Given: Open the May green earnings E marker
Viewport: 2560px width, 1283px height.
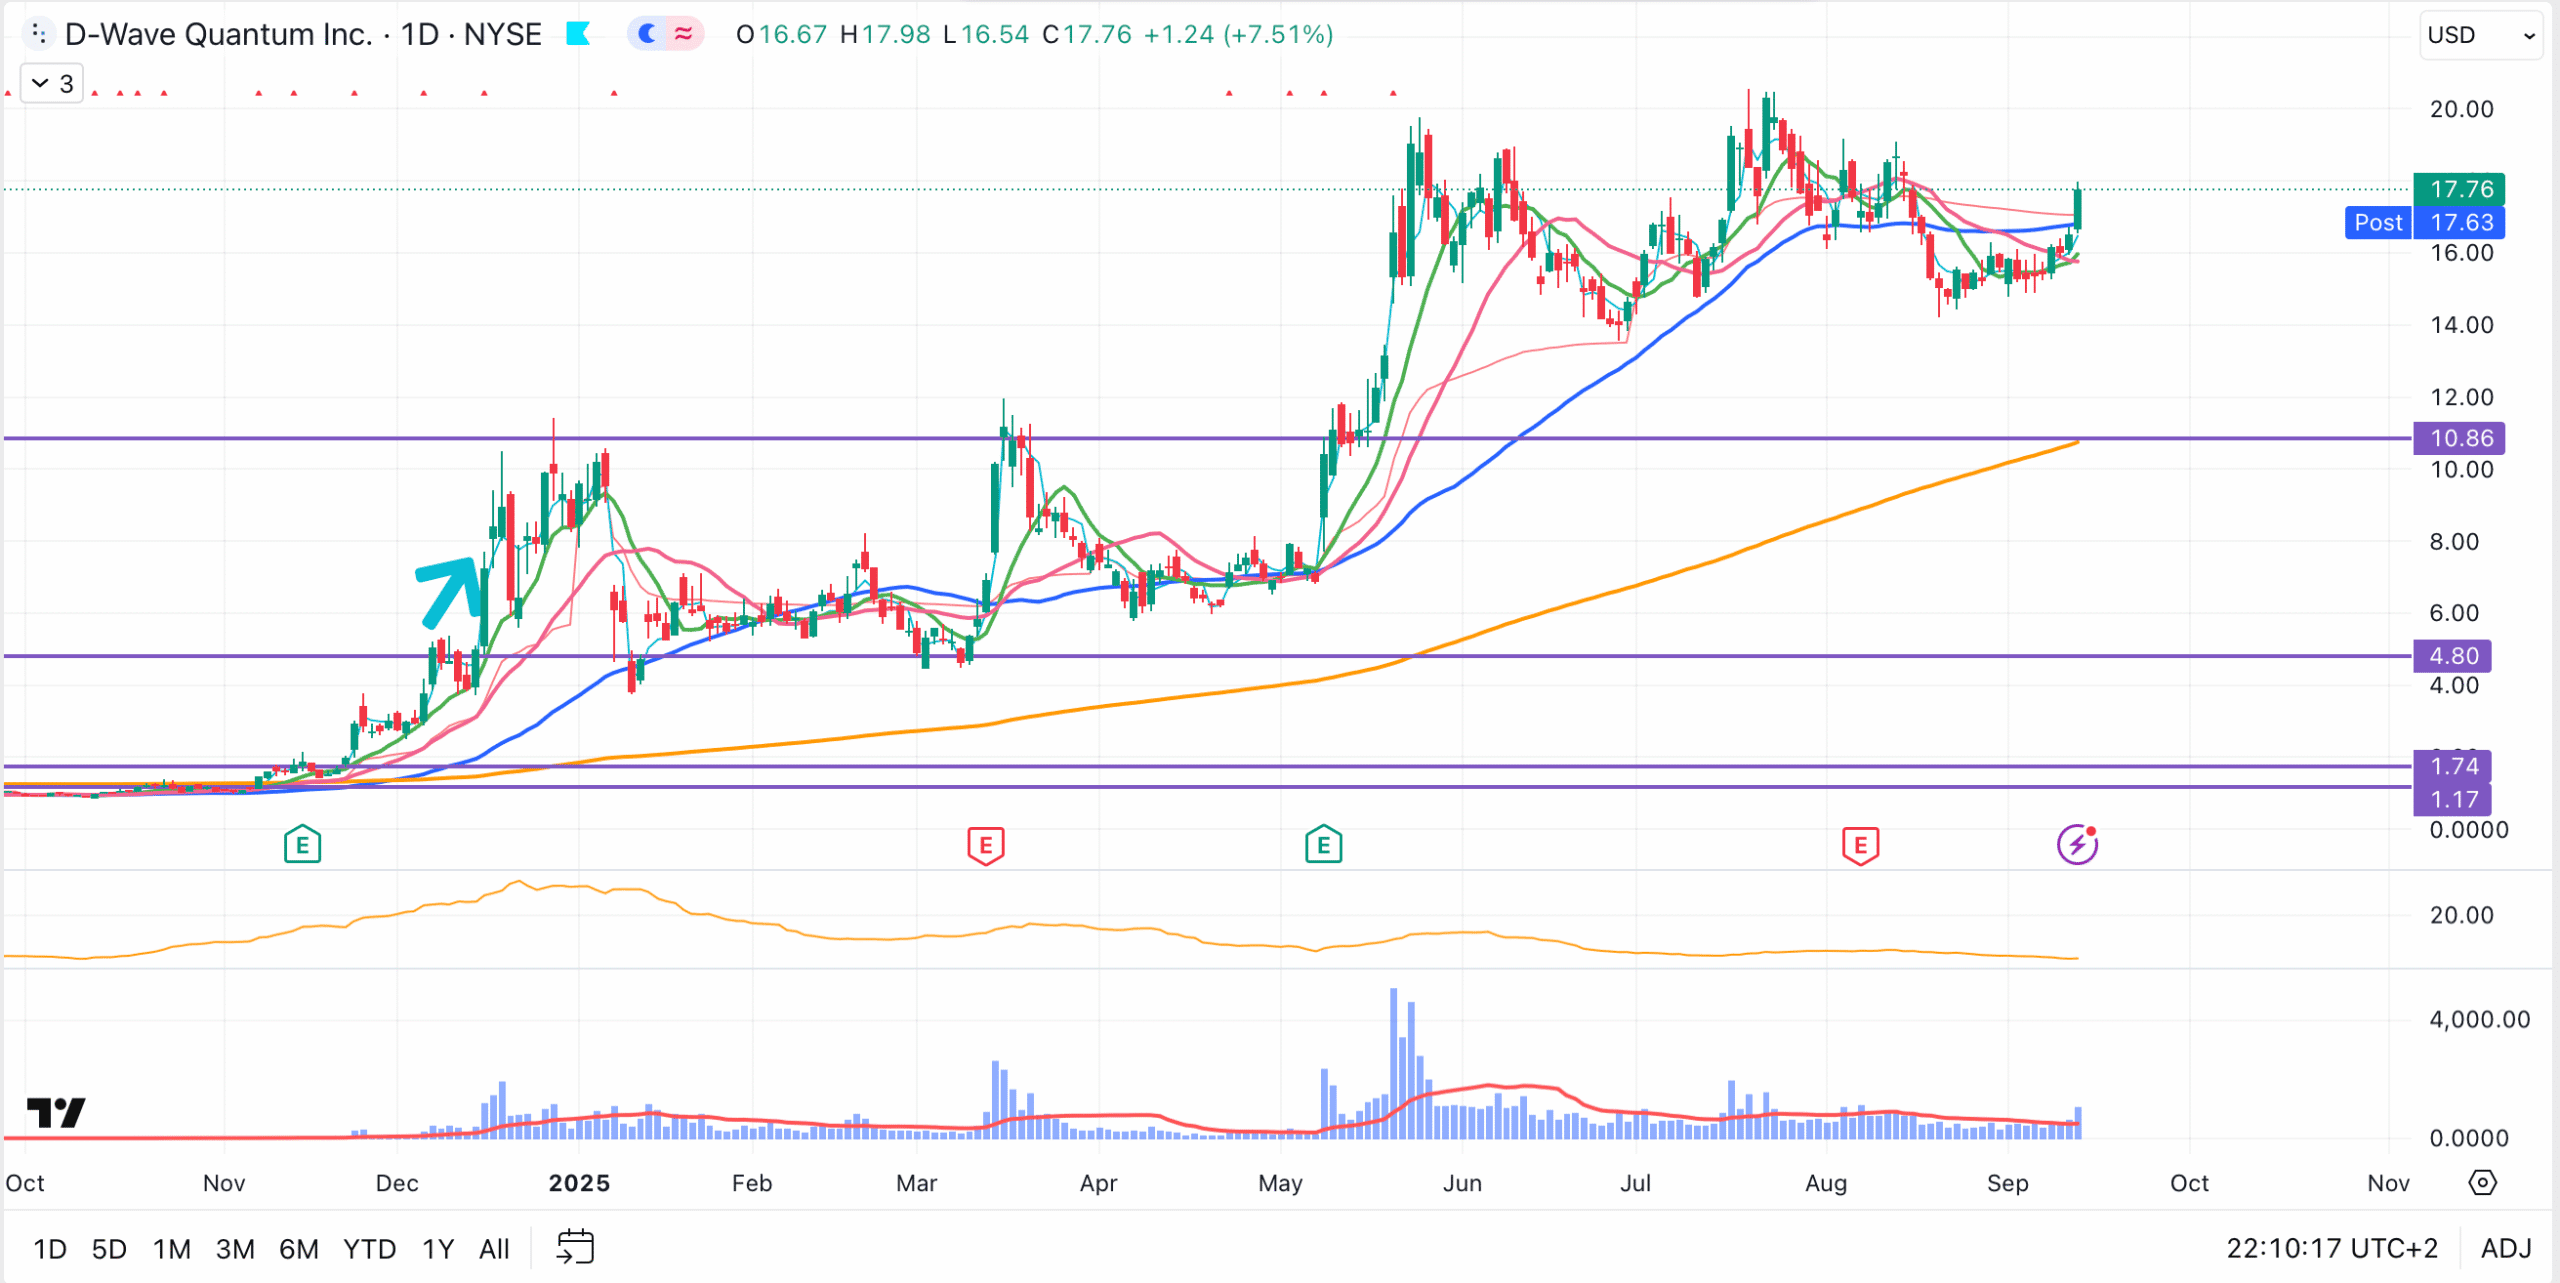Looking at the screenshot, I should click(x=1323, y=845).
